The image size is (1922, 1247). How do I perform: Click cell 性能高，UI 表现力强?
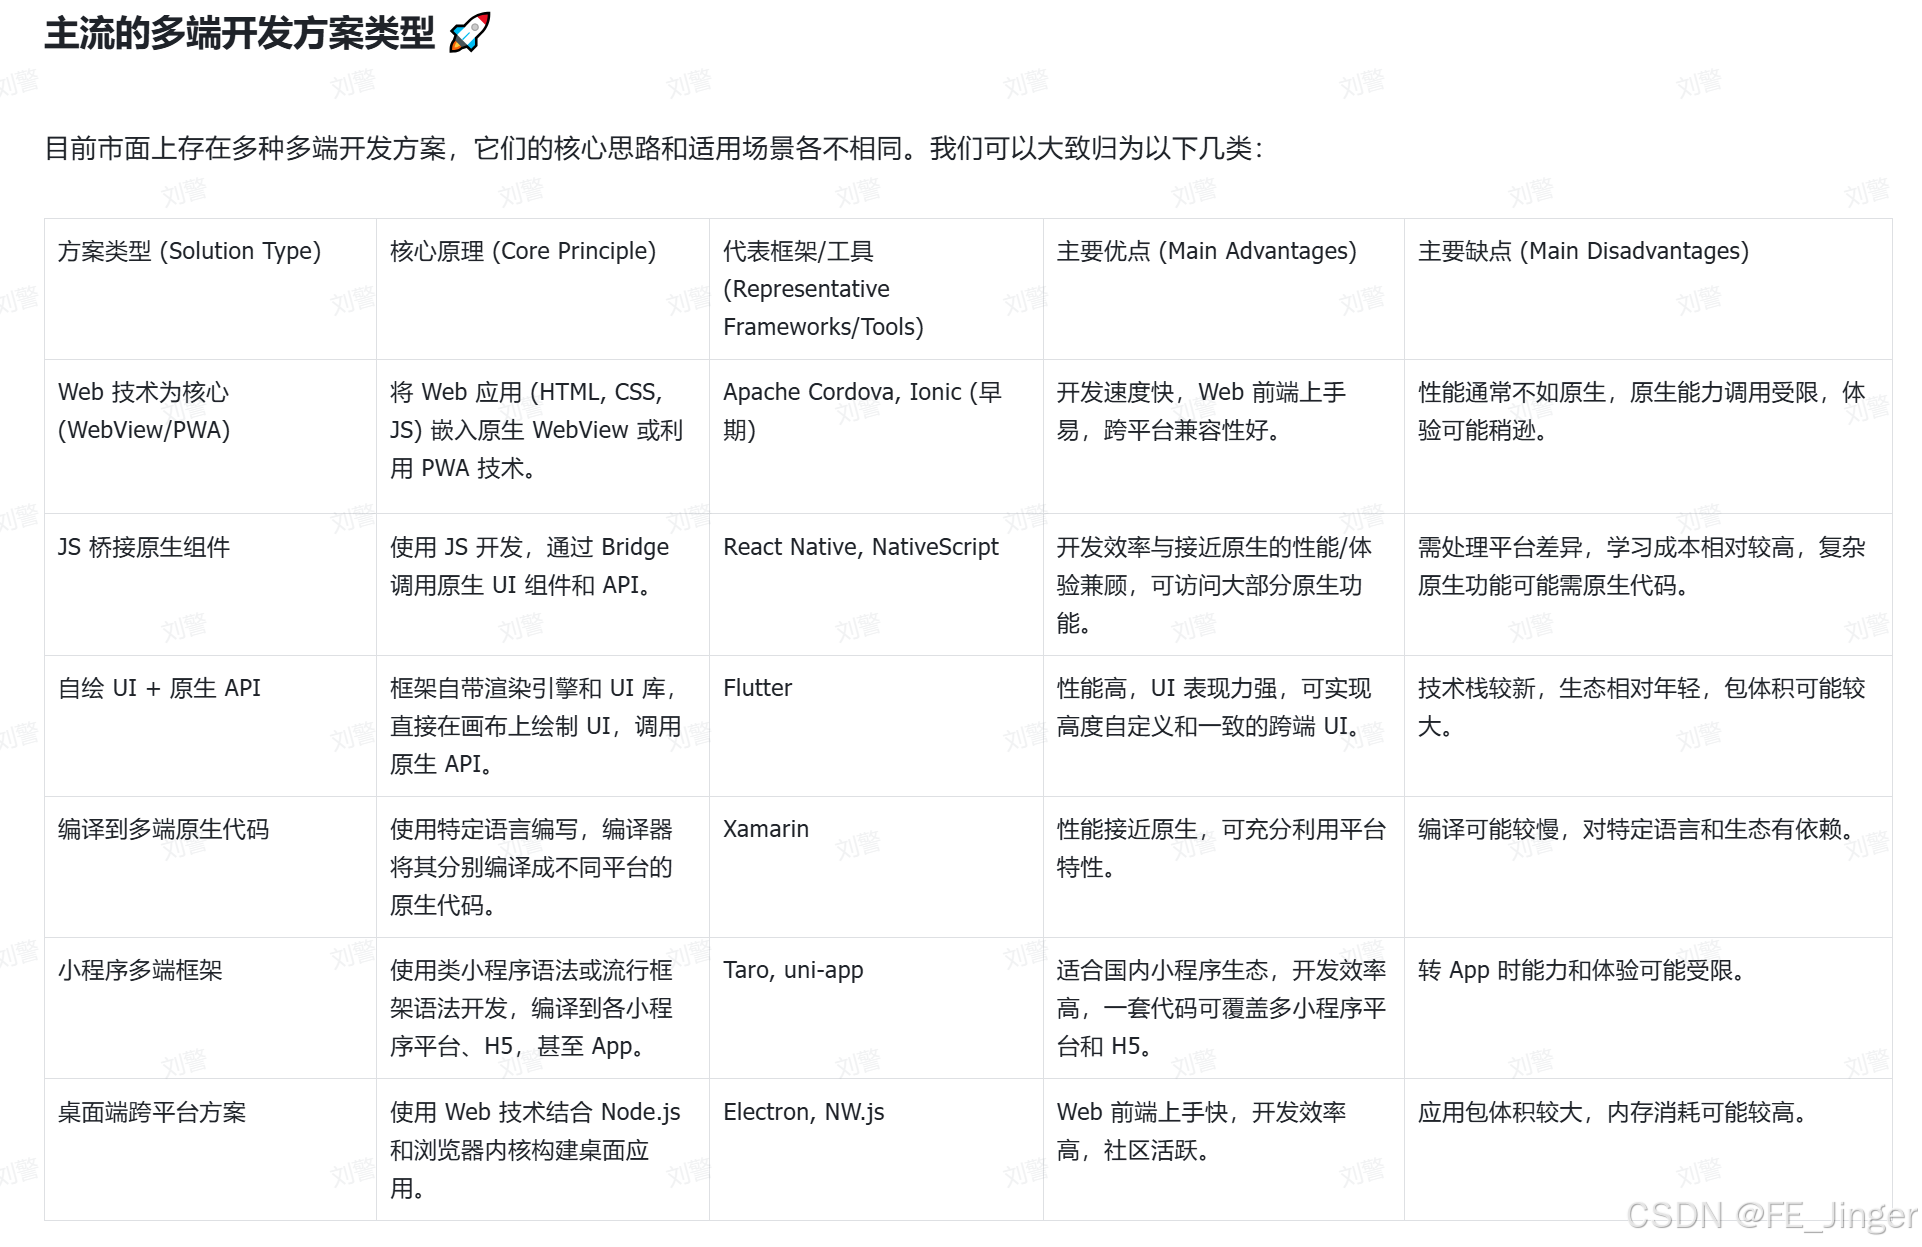(1224, 726)
